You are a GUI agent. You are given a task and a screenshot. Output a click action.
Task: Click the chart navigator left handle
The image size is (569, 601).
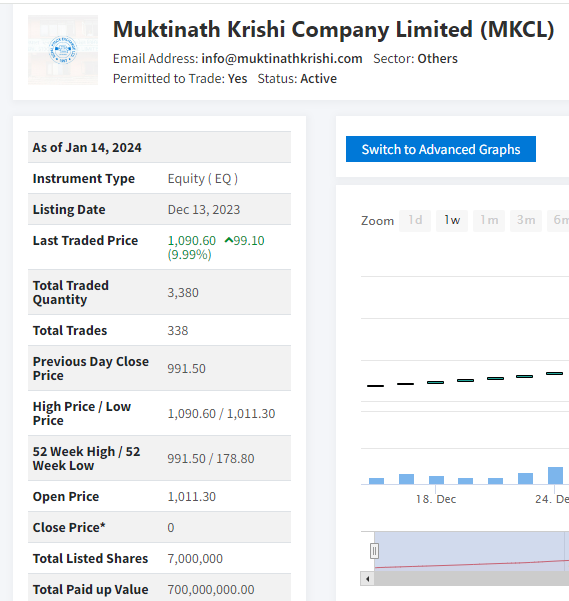coord(374,551)
